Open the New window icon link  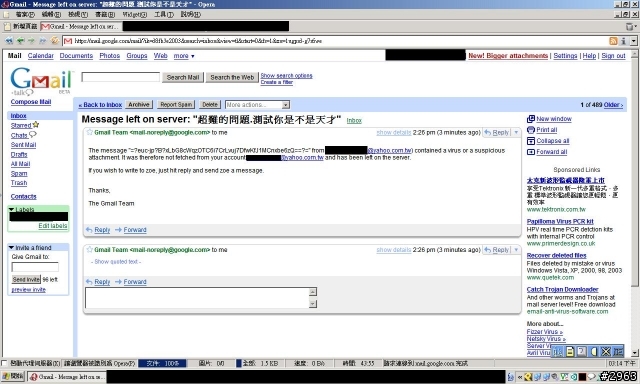531,119
